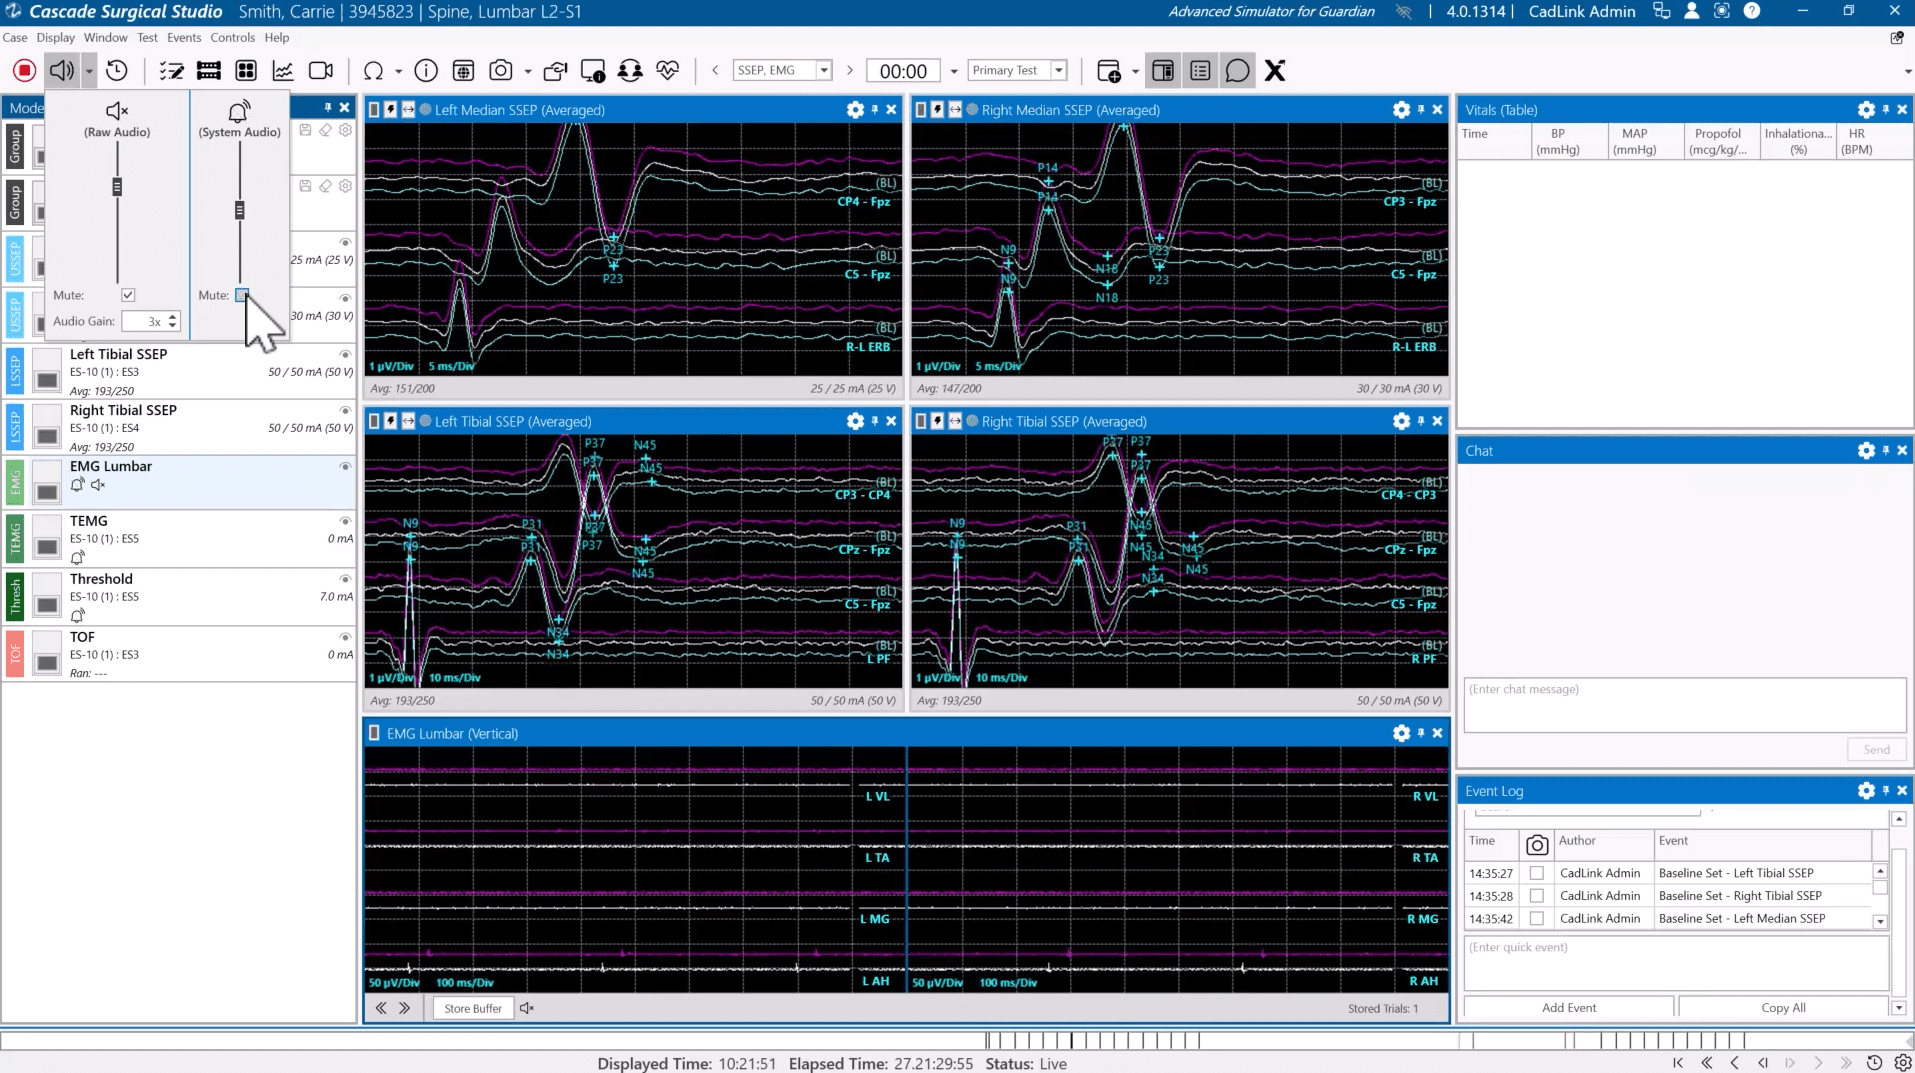
Task: Open the Events menu
Action: tap(184, 38)
